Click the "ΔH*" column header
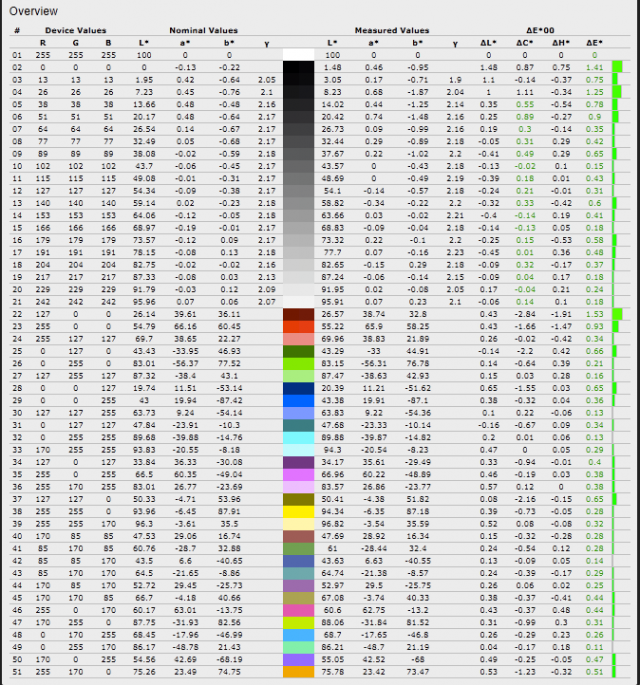Viewport: 640px width, 686px height. click(x=561, y=42)
